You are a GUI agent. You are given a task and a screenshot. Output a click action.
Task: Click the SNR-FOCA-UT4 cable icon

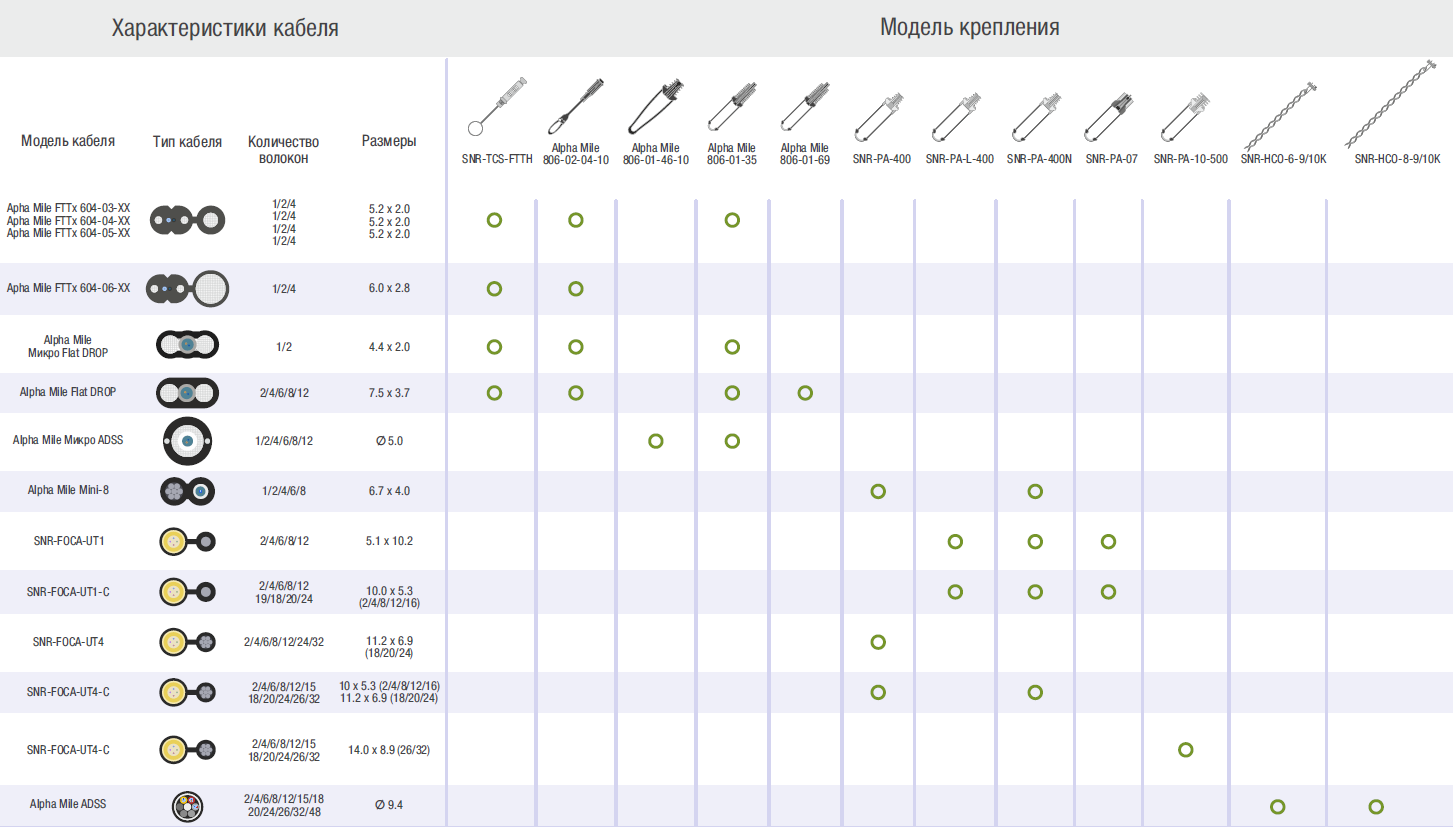click(x=188, y=641)
